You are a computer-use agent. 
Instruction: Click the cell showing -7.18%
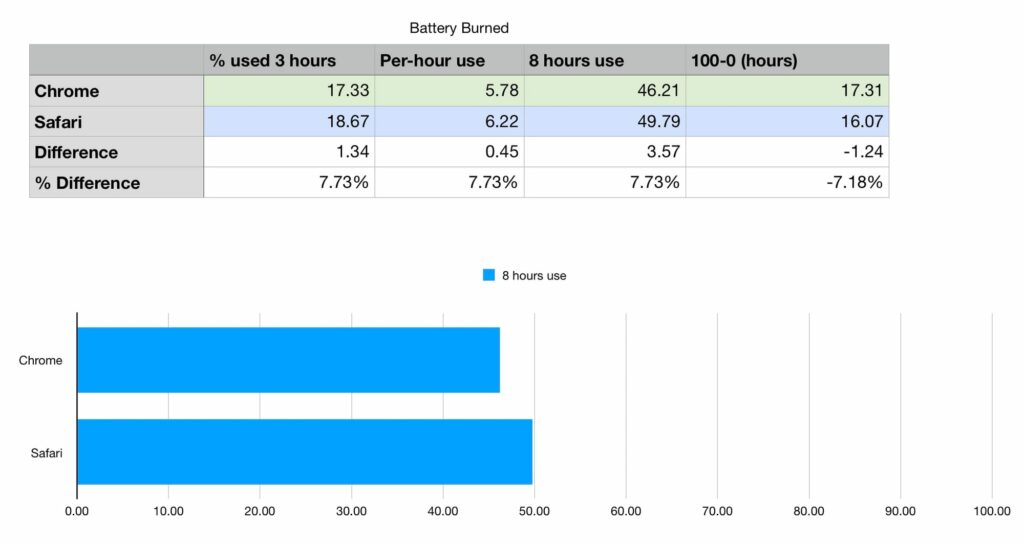pos(786,183)
